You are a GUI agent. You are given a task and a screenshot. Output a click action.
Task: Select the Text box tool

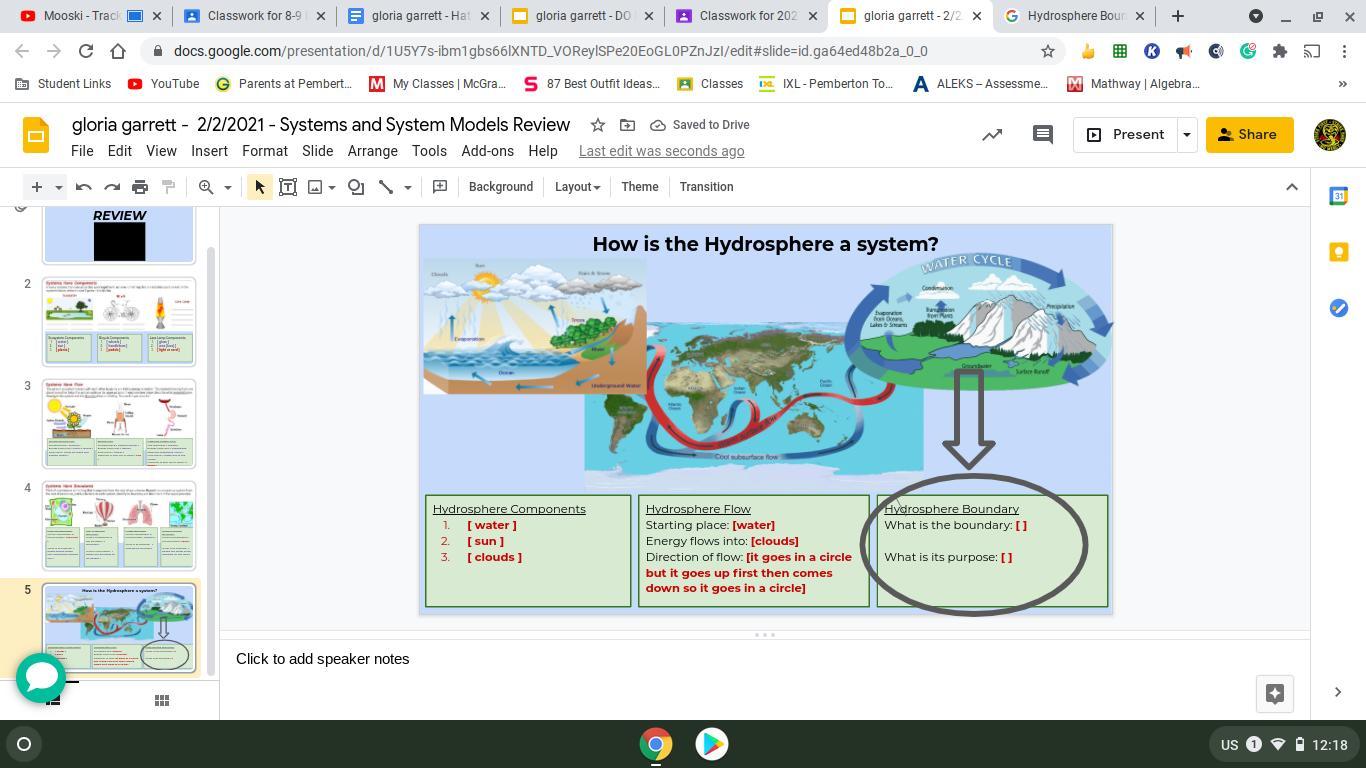click(288, 187)
